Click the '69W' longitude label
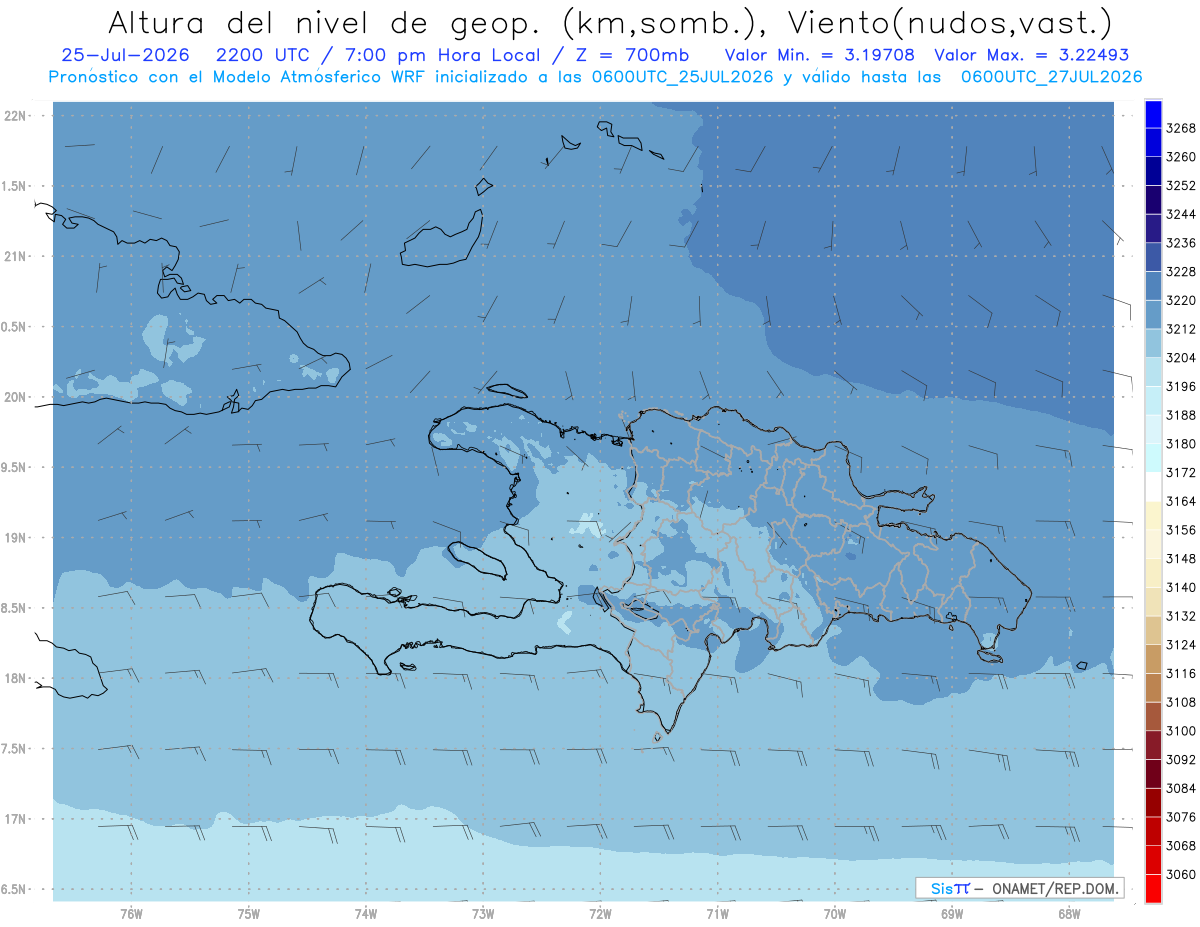The height and width of the screenshot is (927, 1200). coord(952,913)
